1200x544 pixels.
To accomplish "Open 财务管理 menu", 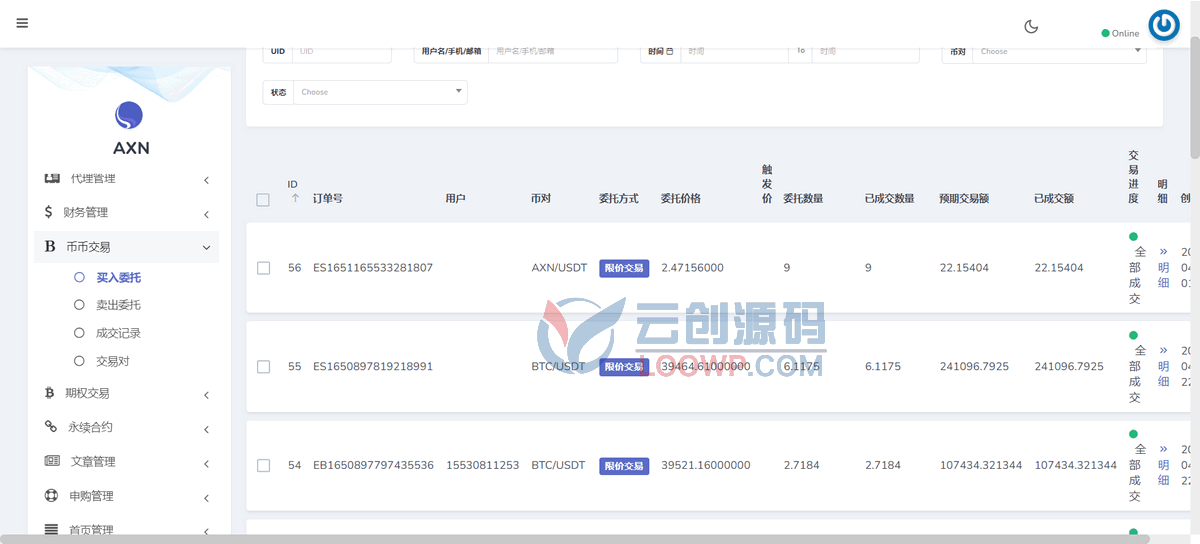I will coord(126,212).
